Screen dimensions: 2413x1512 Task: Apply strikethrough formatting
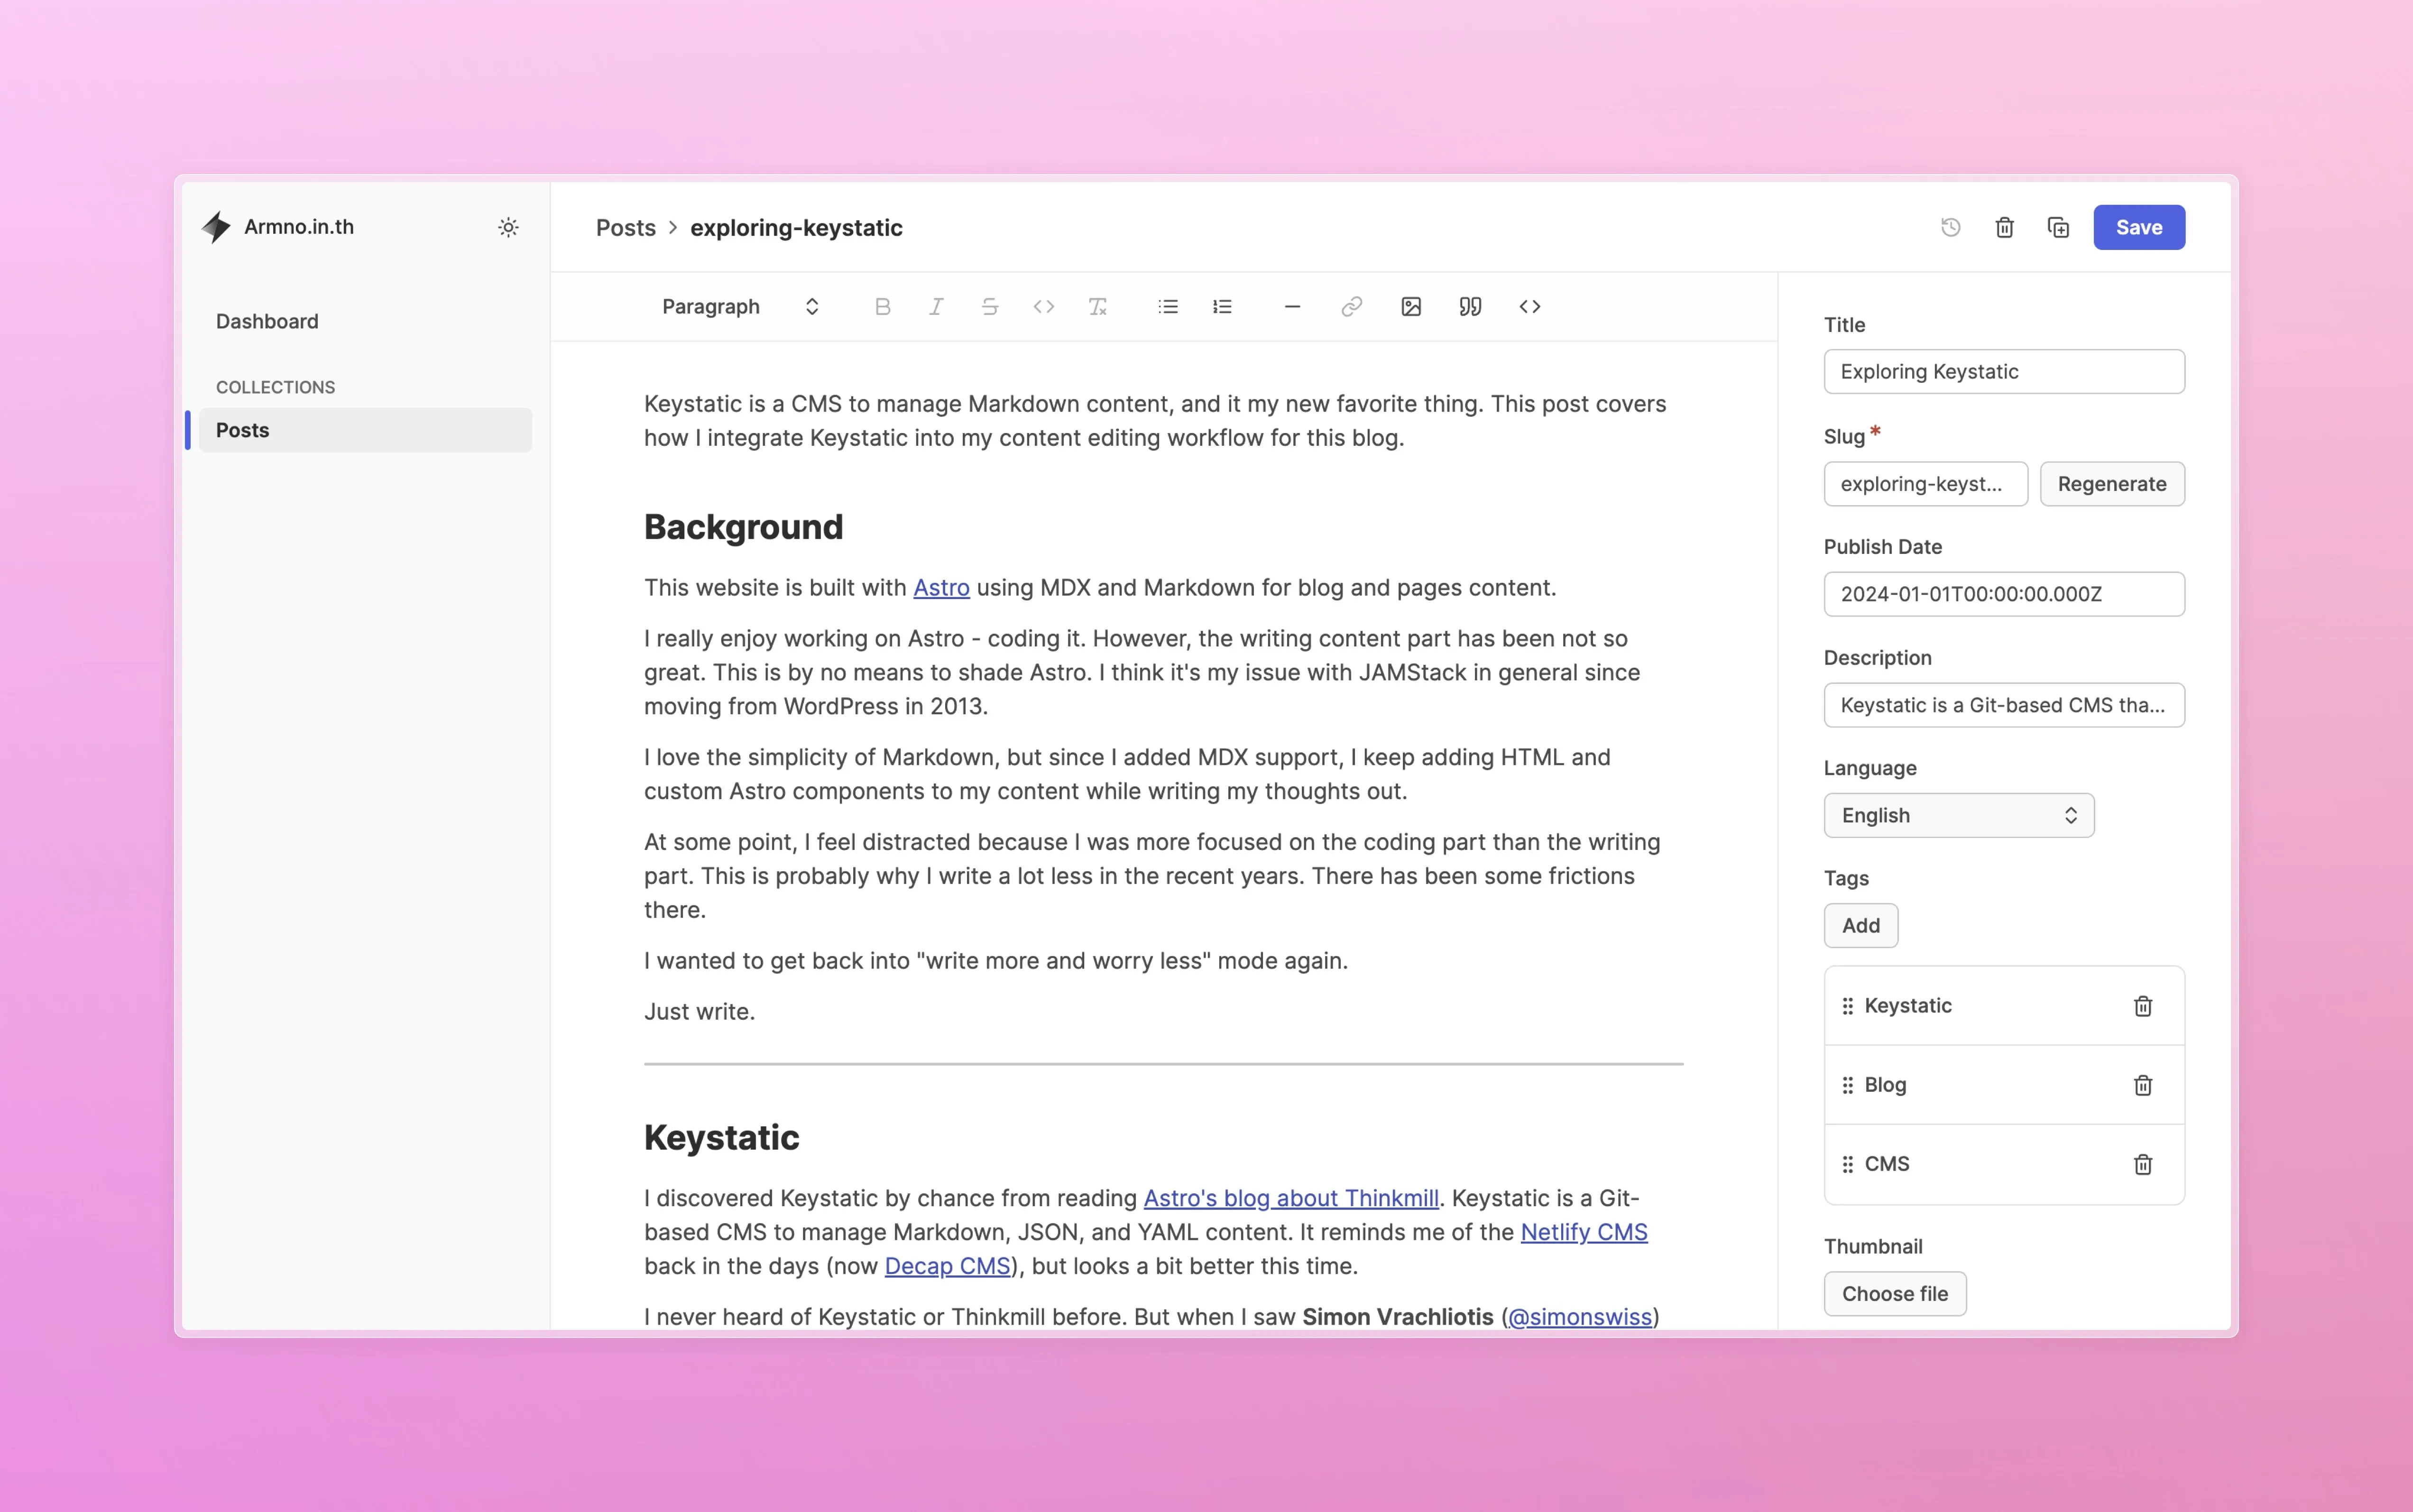pos(989,307)
